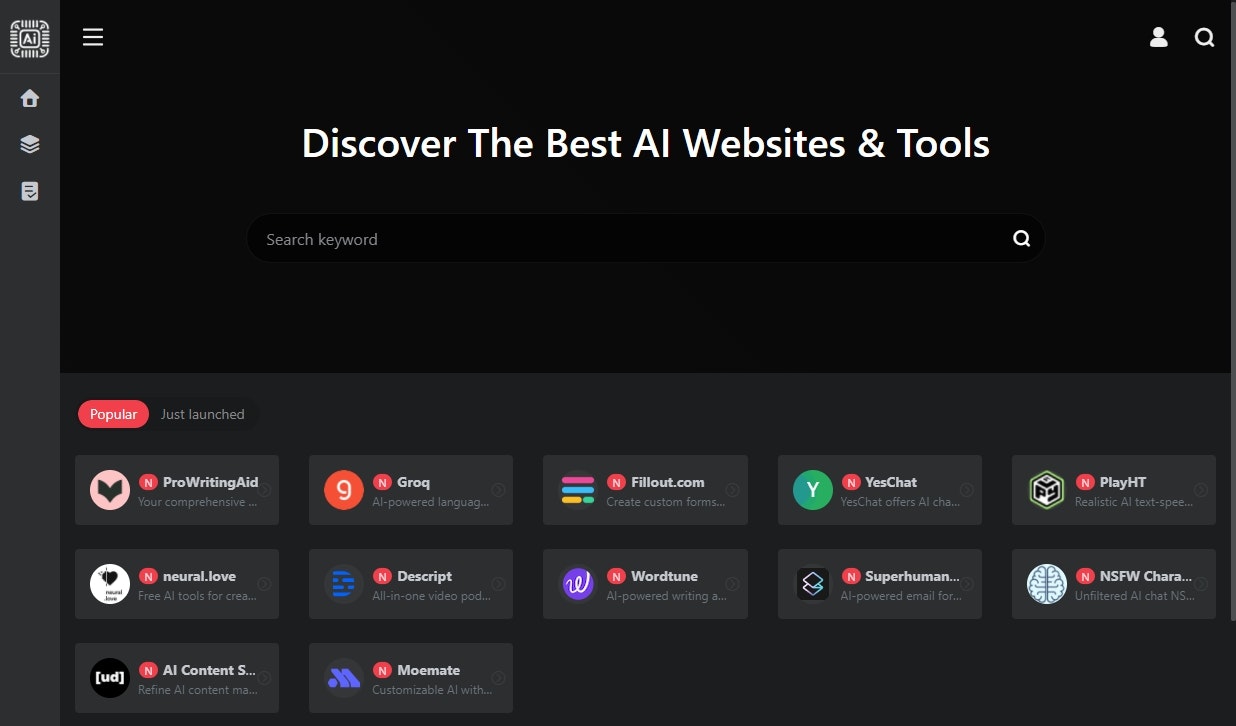
Task: Toggle the N badge on Descript
Action: pos(381,576)
